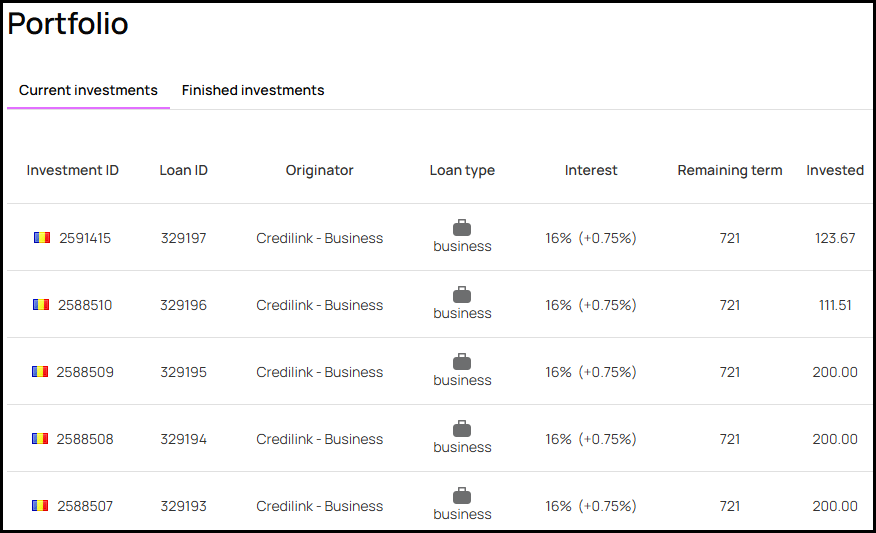The image size is (876, 533).
Task: Click the briefcase icon for loan 329196
Action: [x=462, y=295]
